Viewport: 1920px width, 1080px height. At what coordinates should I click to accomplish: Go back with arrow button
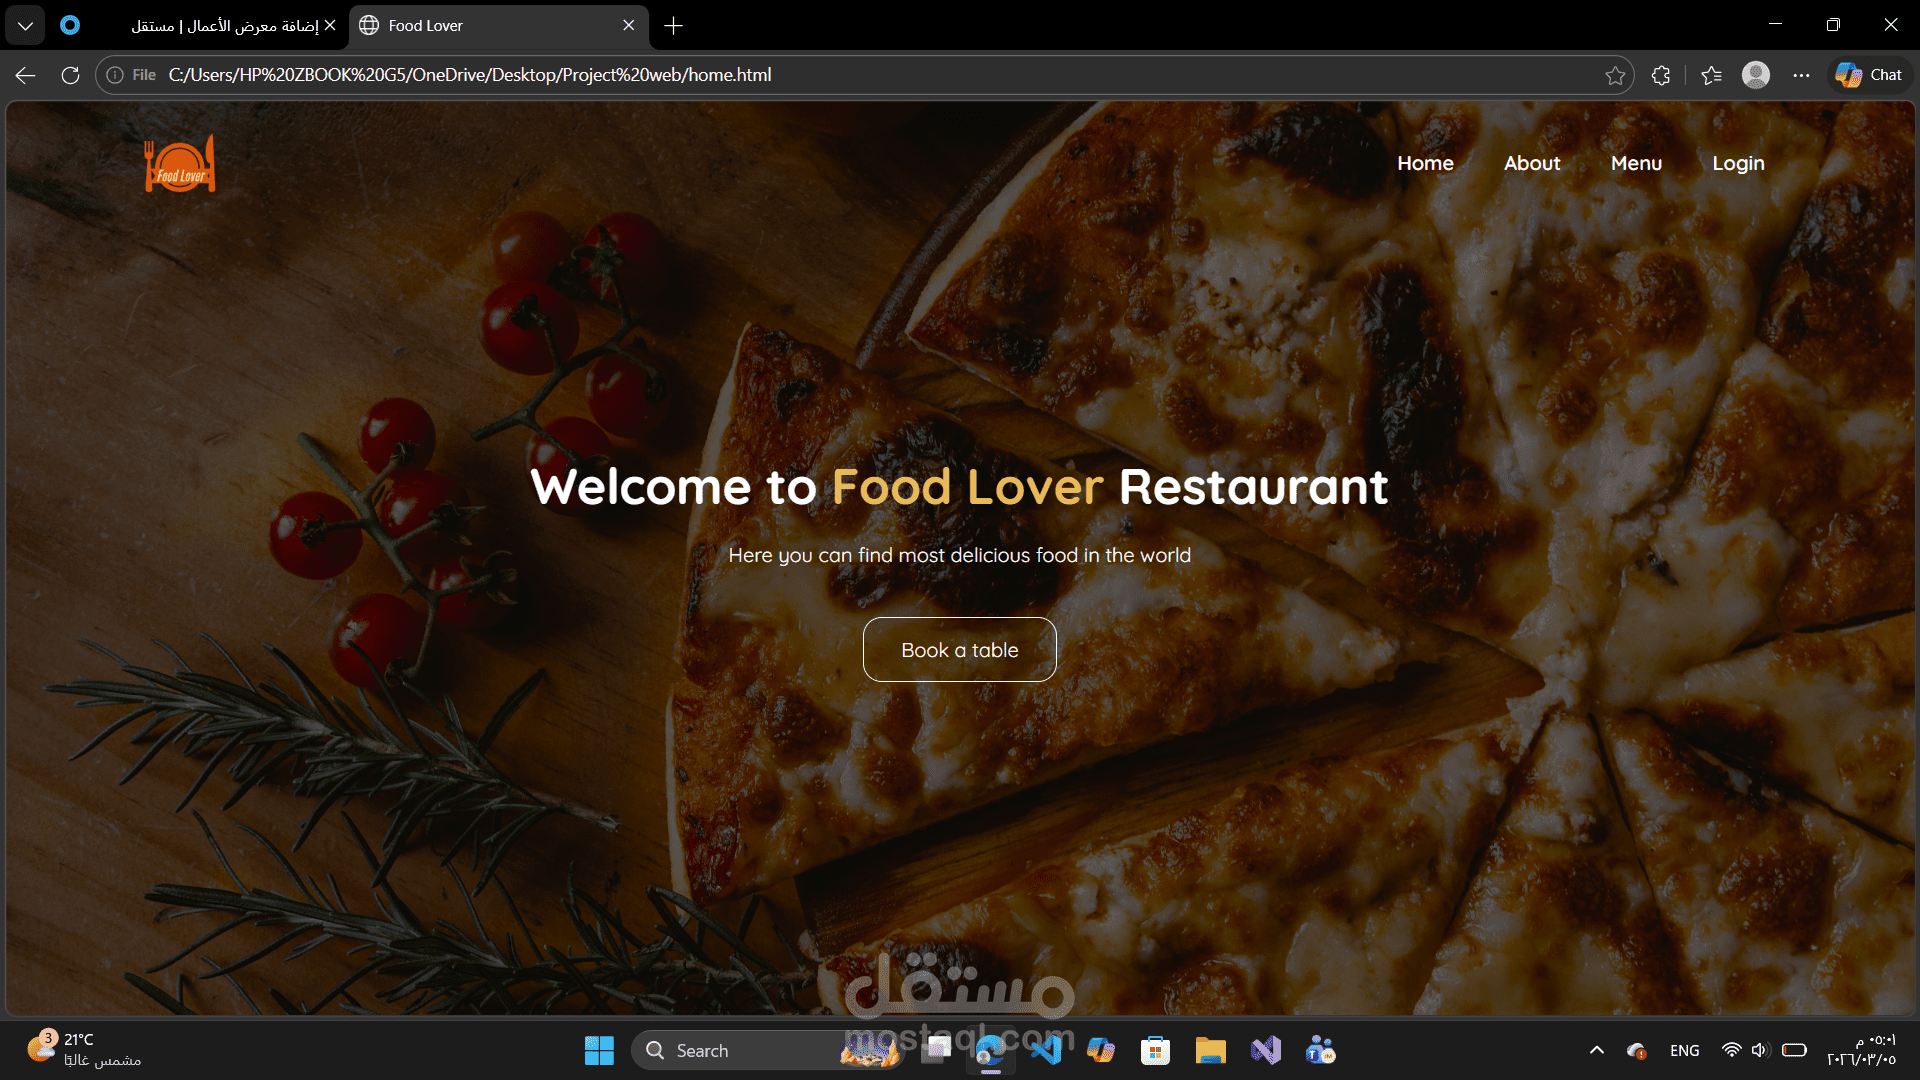click(26, 75)
